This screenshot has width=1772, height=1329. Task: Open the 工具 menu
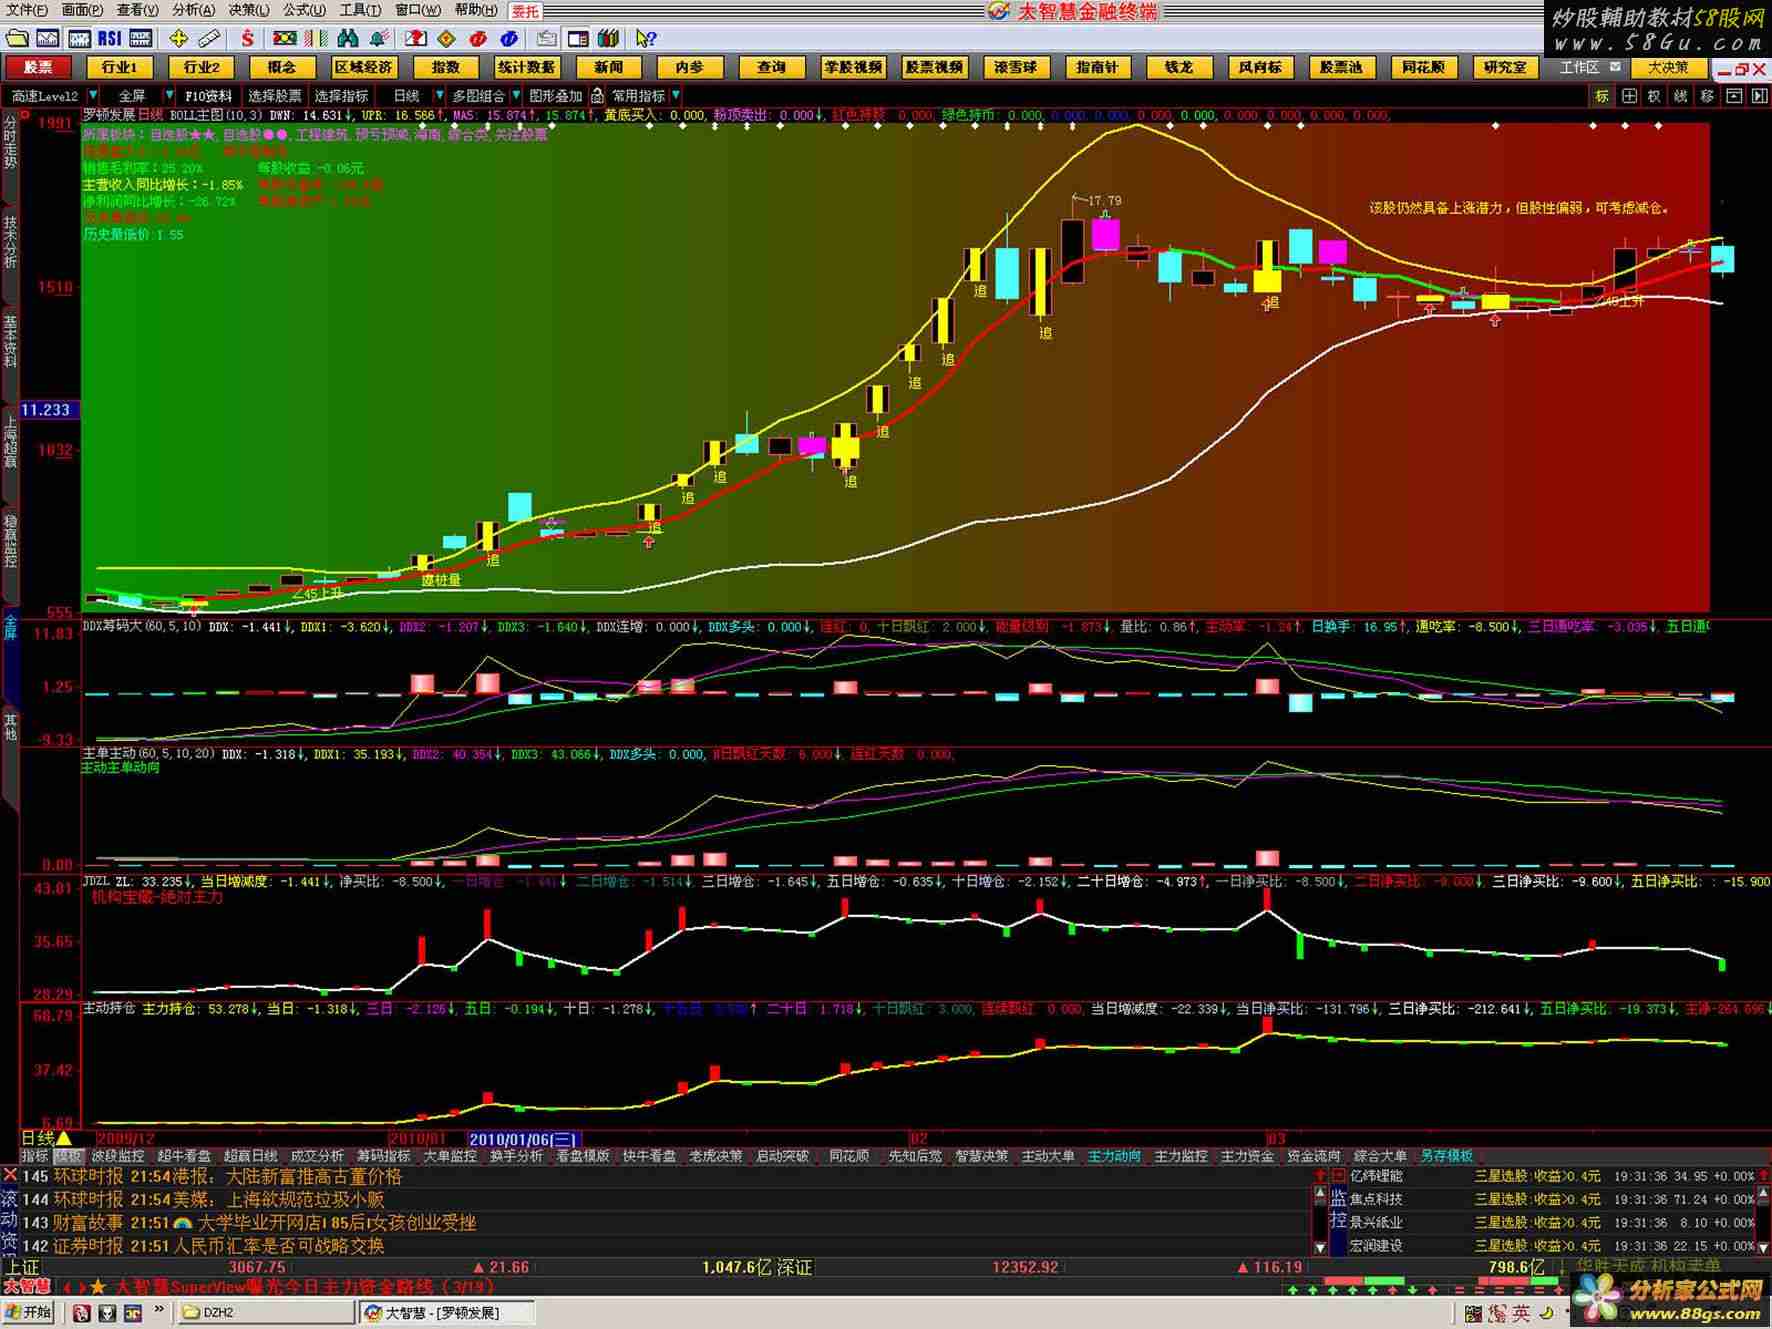[359, 10]
